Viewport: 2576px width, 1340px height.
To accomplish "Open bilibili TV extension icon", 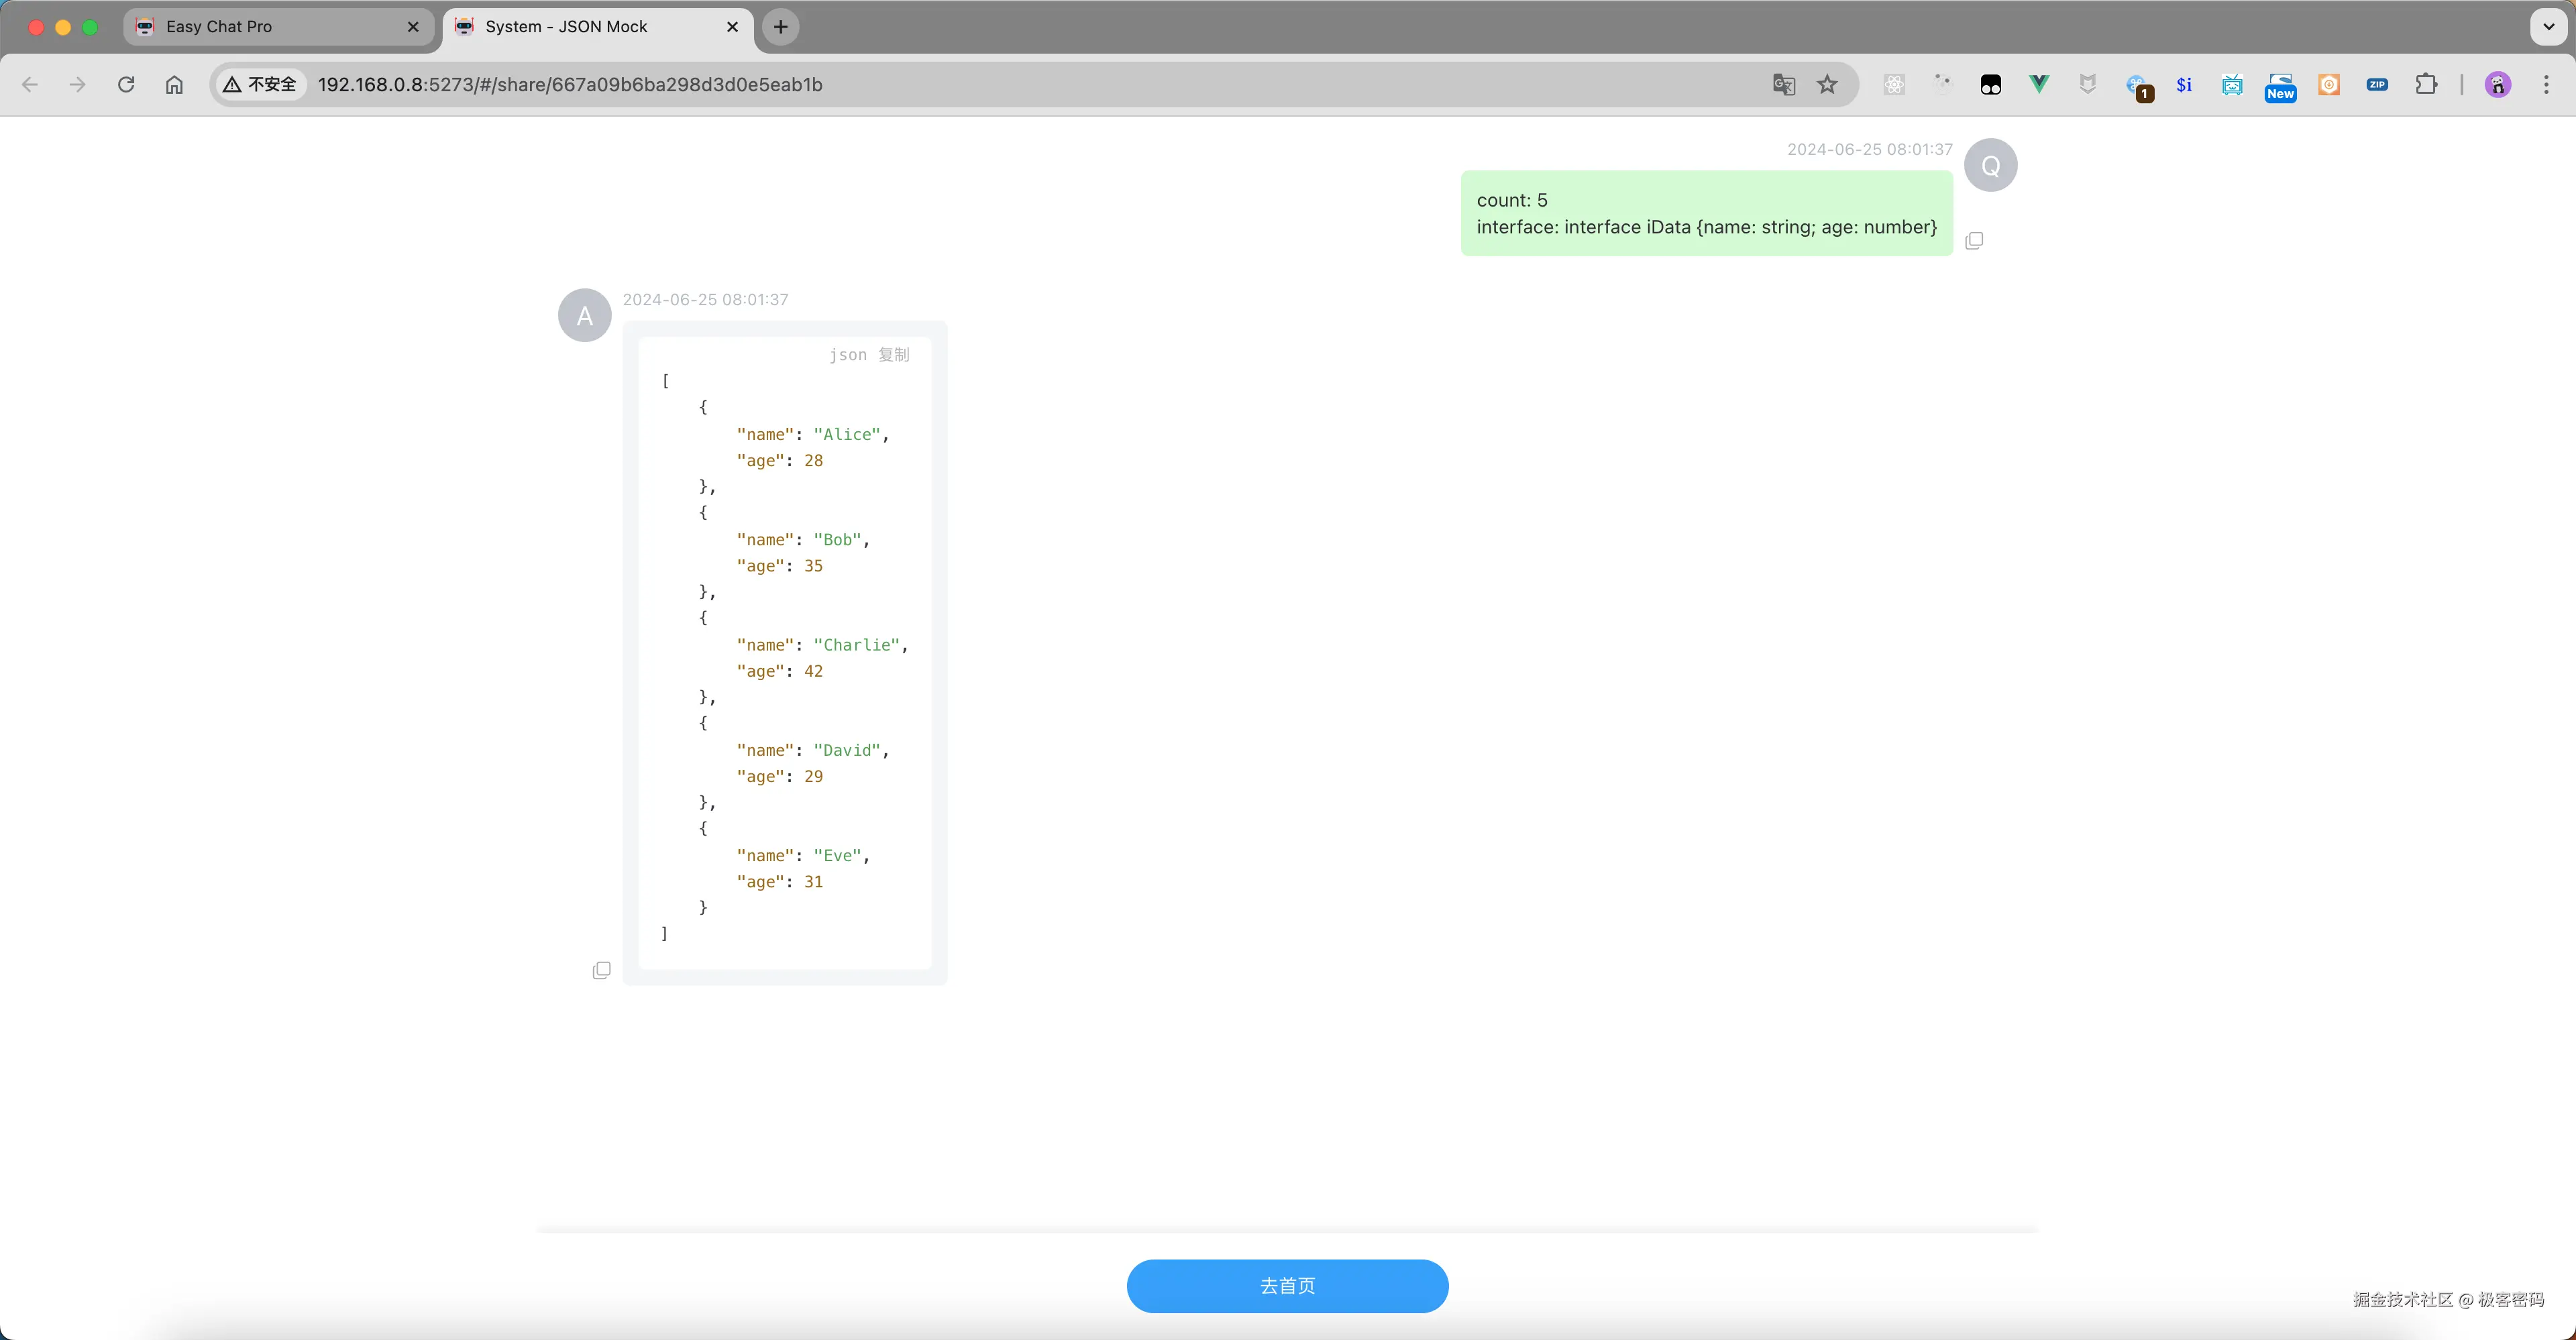I will (2232, 85).
